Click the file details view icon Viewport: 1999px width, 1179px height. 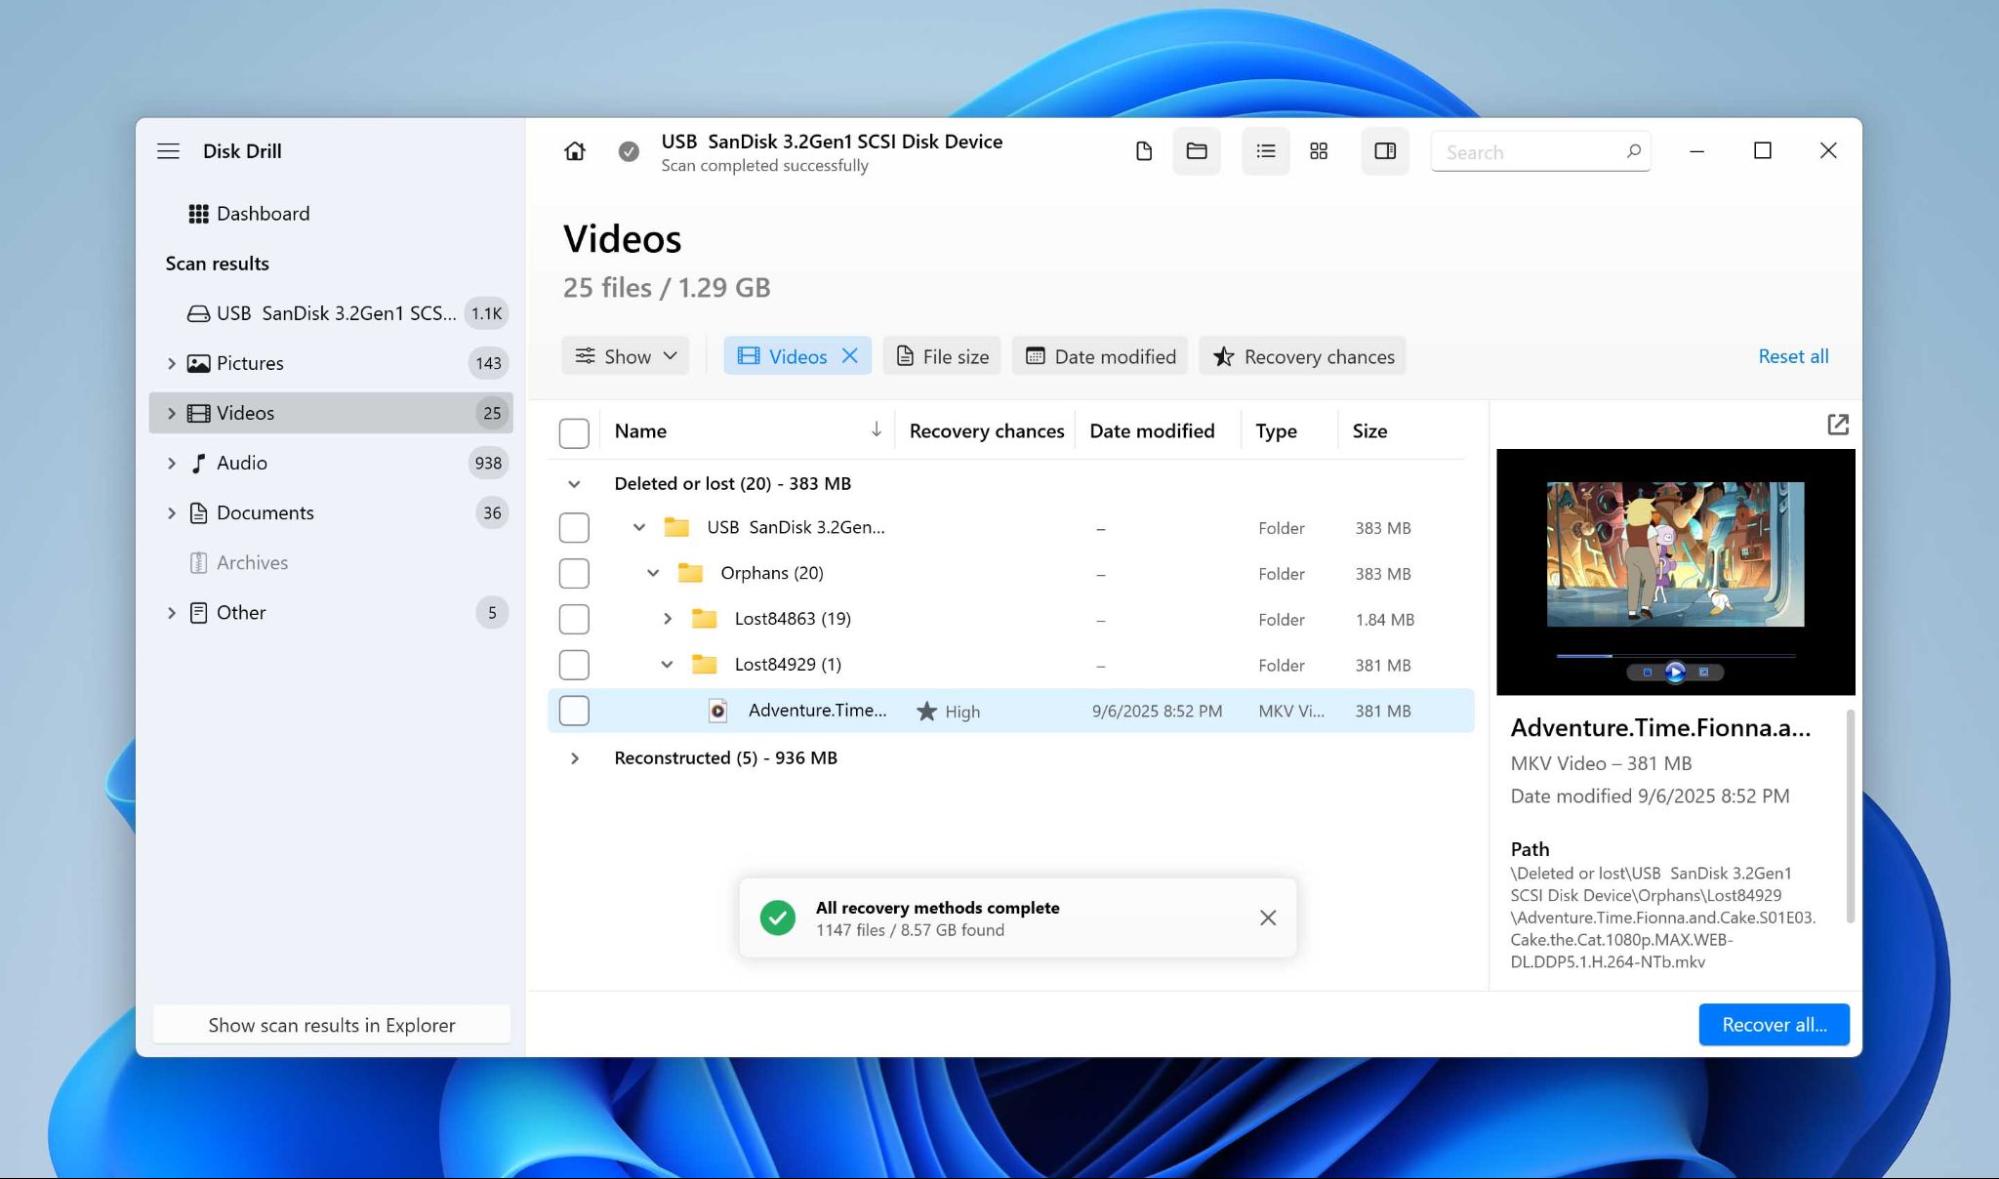(x=1143, y=151)
